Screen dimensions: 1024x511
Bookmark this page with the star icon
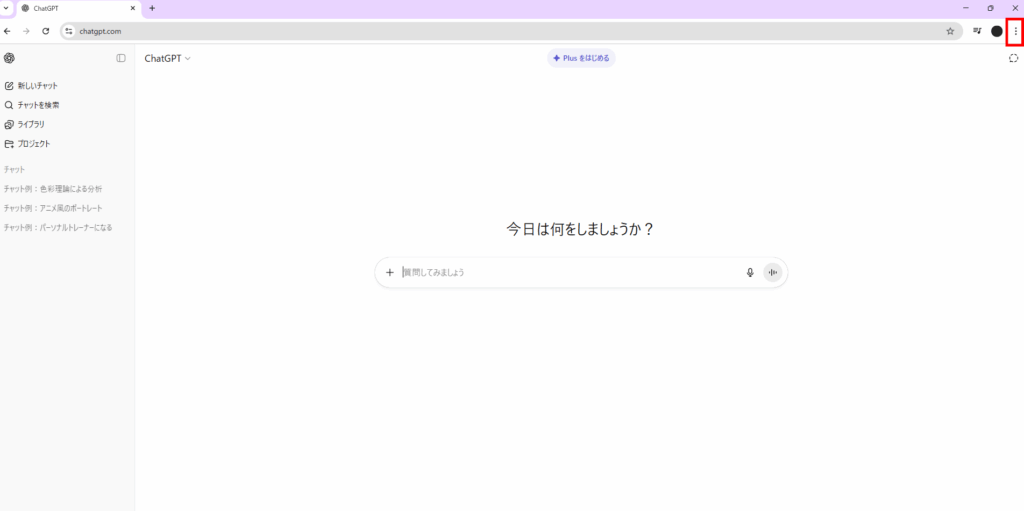click(950, 31)
